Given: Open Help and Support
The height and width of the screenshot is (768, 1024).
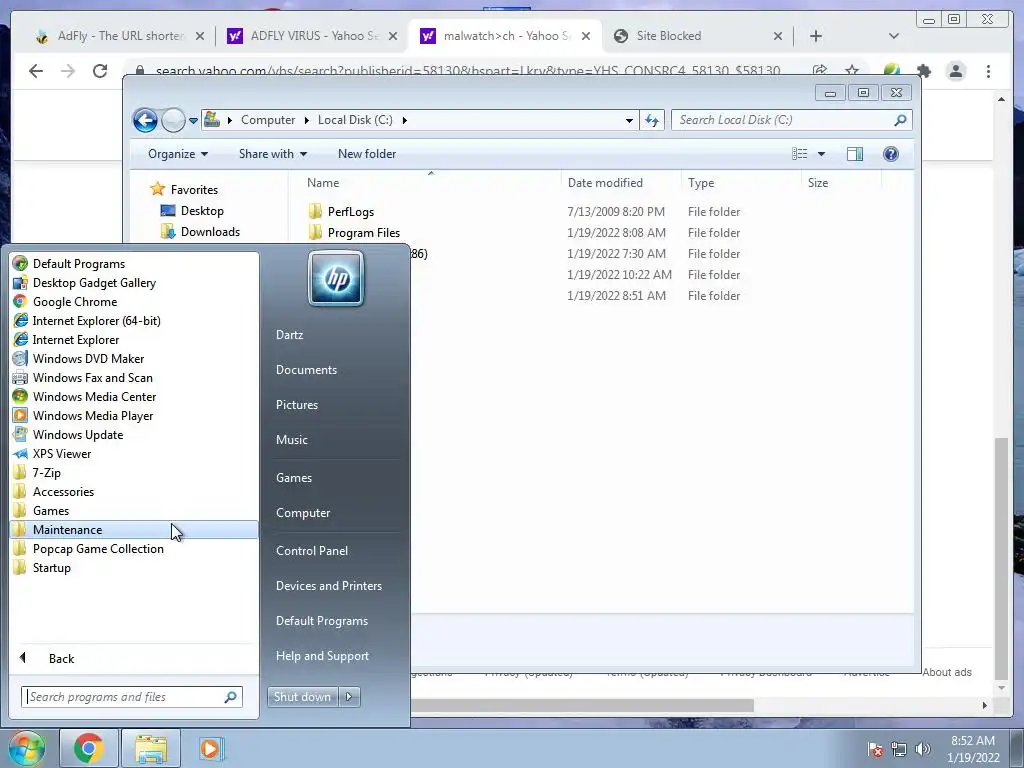Looking at the screenshot, I should 322,656.
